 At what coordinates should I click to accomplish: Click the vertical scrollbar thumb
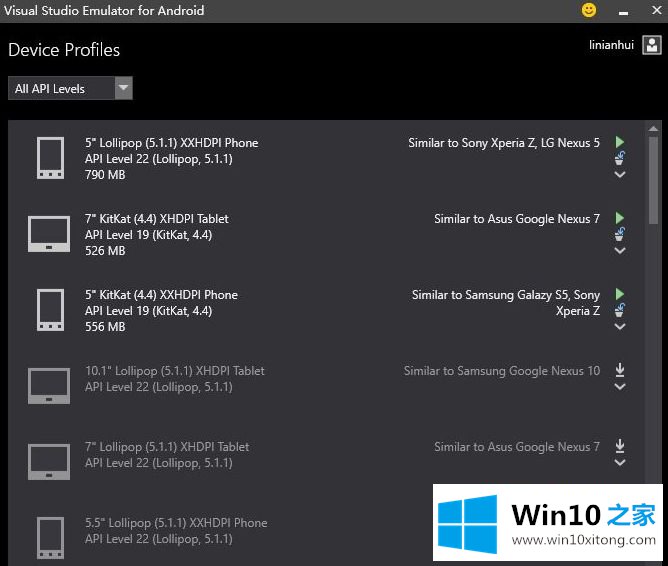click(x=654, y=180)
